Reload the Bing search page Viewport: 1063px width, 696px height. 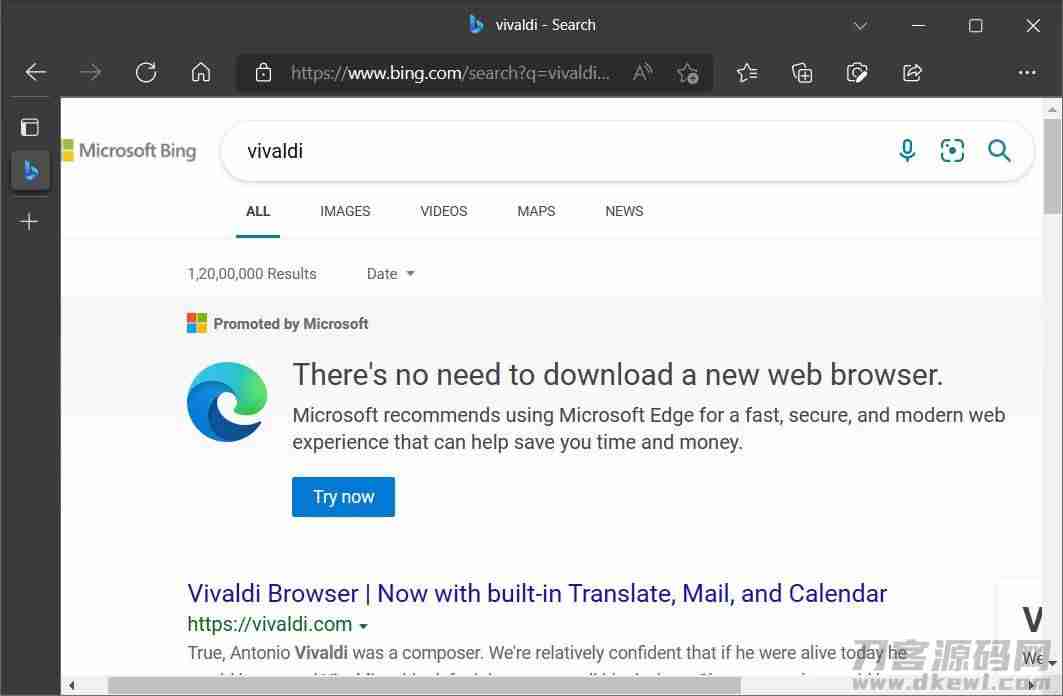point(146,72)
